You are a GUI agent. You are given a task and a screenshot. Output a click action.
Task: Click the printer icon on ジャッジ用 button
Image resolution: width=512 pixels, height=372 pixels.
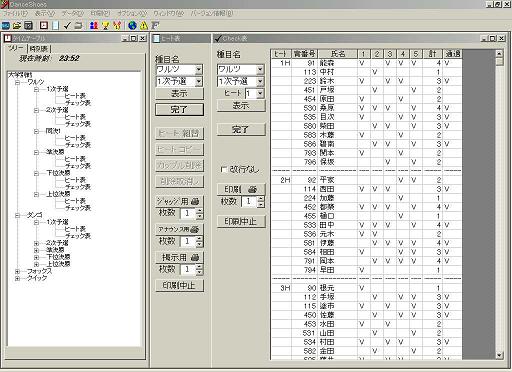pos(195,202)
